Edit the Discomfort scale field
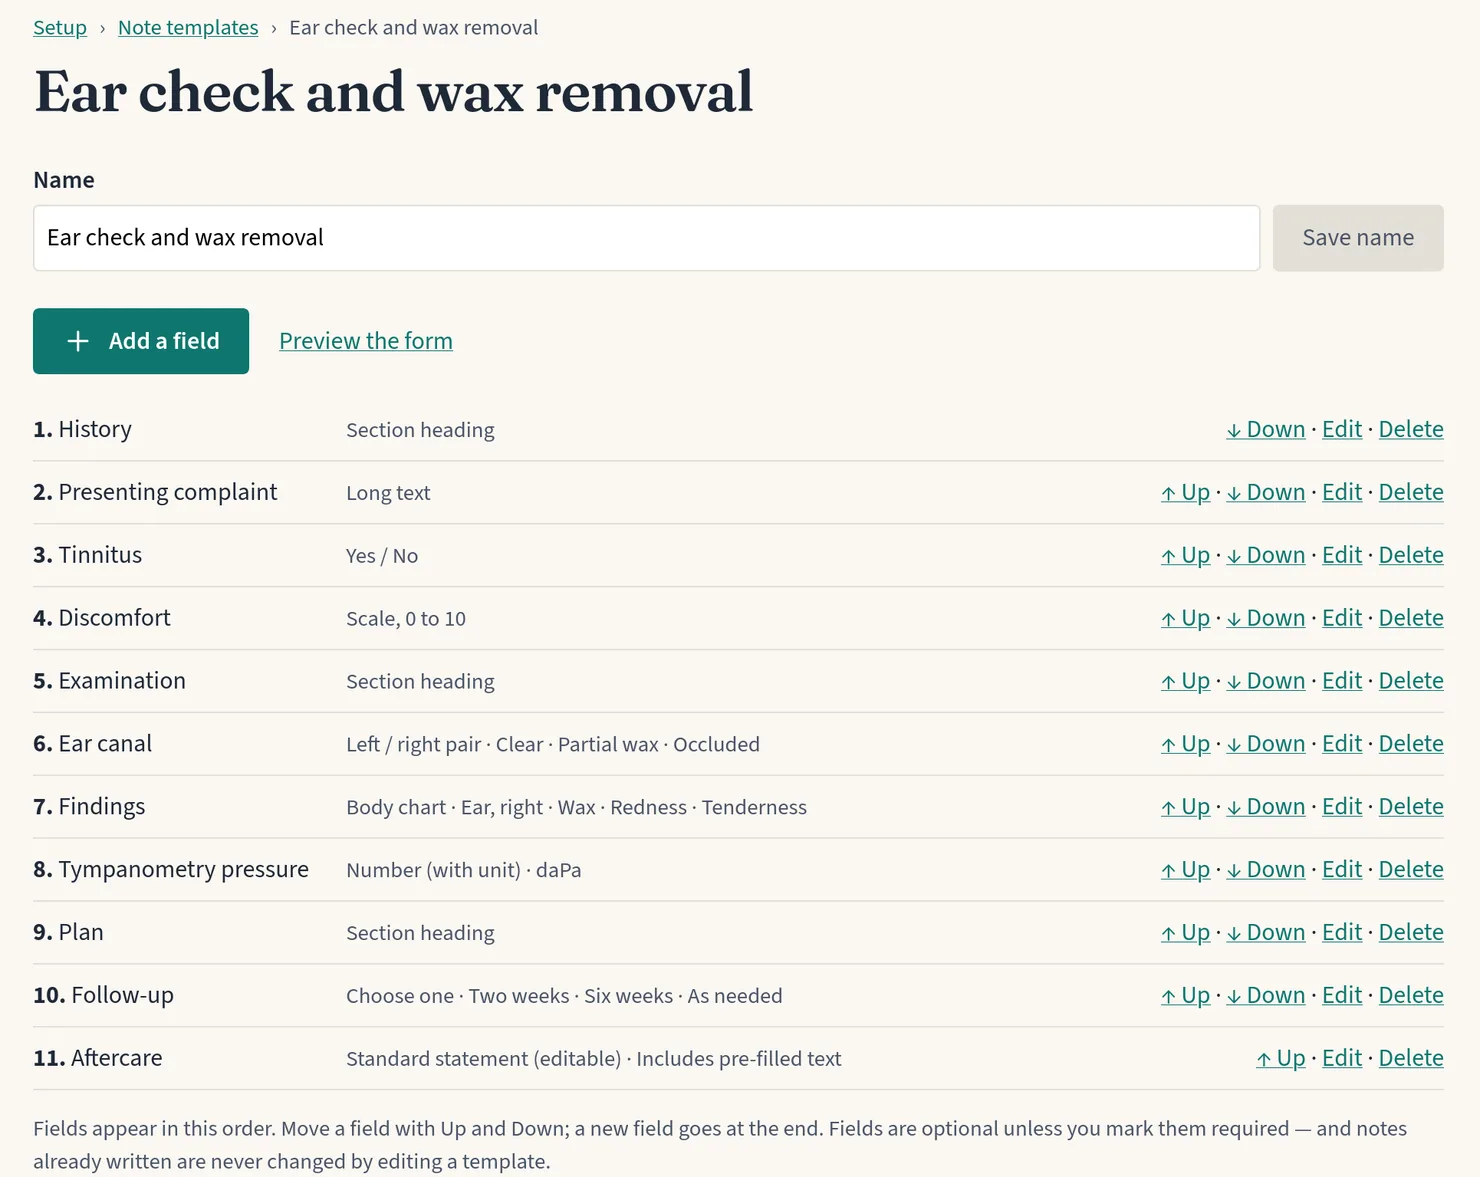 (1342, 618)
